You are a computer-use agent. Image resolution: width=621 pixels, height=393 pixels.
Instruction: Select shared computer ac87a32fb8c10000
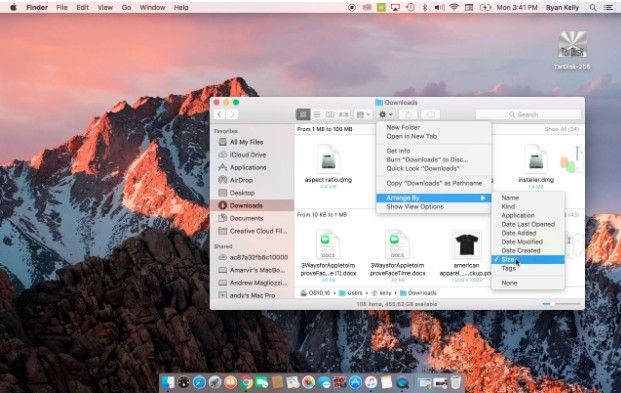pyautogui.click(x=259, y=257)
